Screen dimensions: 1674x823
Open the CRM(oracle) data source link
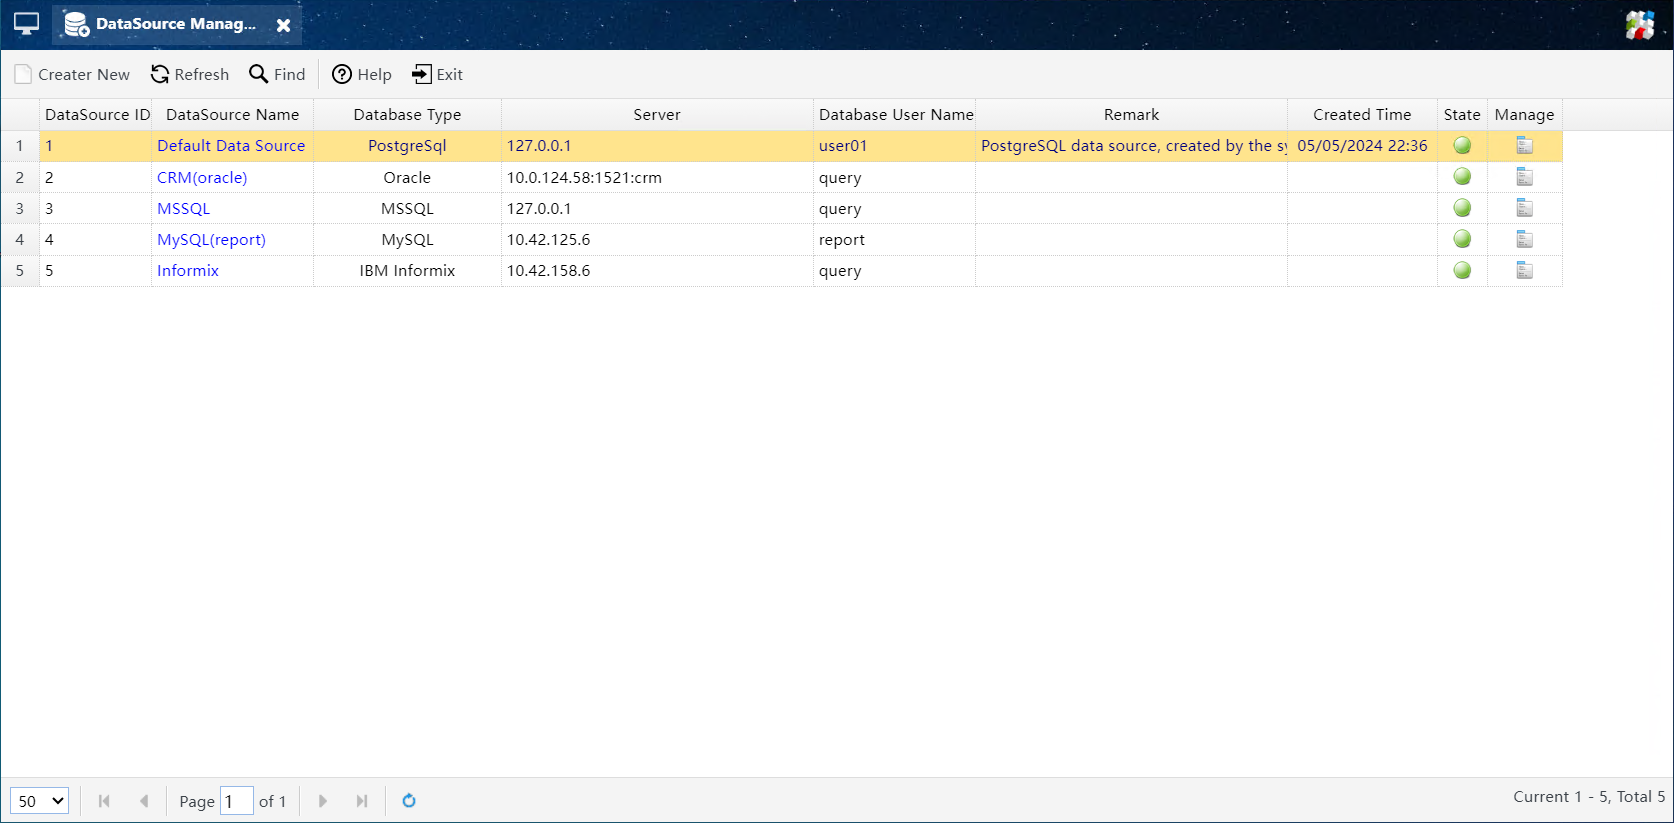point(202,178)
